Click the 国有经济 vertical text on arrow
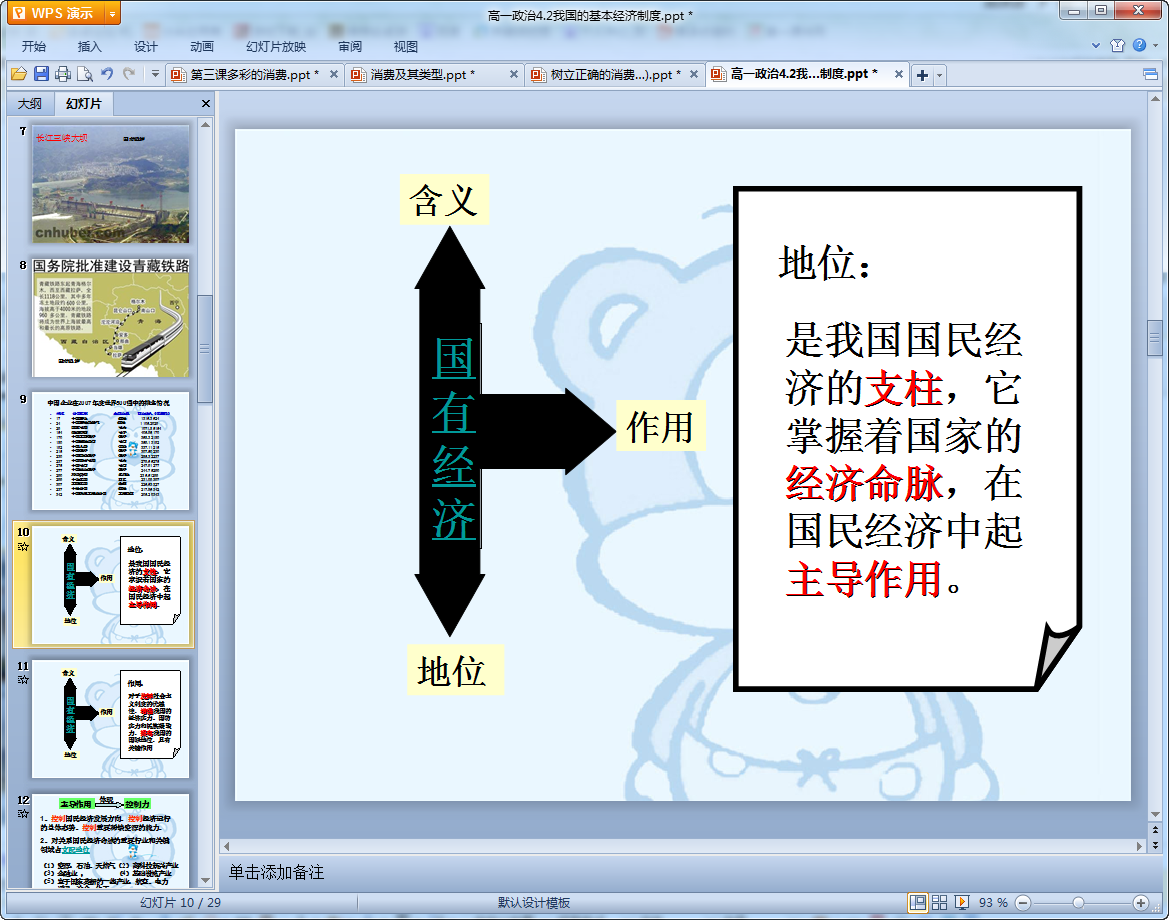Image resolution: width=1169 pixels, height=920 pixels. 454,438
